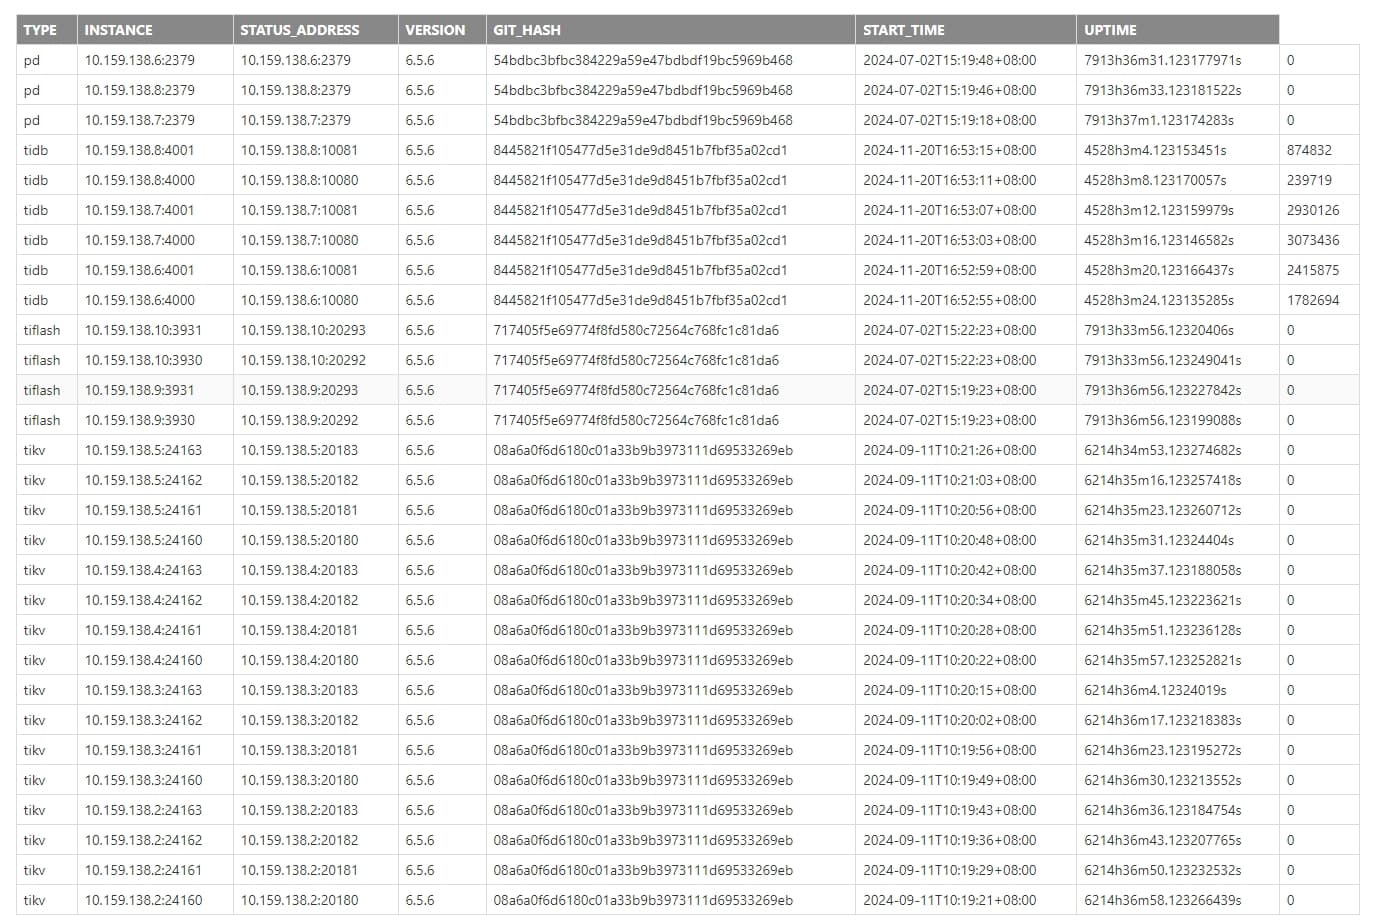This screenshot has width=1375, height=924.
Task: Click status address 10.159.138.10:20293
Action: pyautogui.click(x=303, y=330)
